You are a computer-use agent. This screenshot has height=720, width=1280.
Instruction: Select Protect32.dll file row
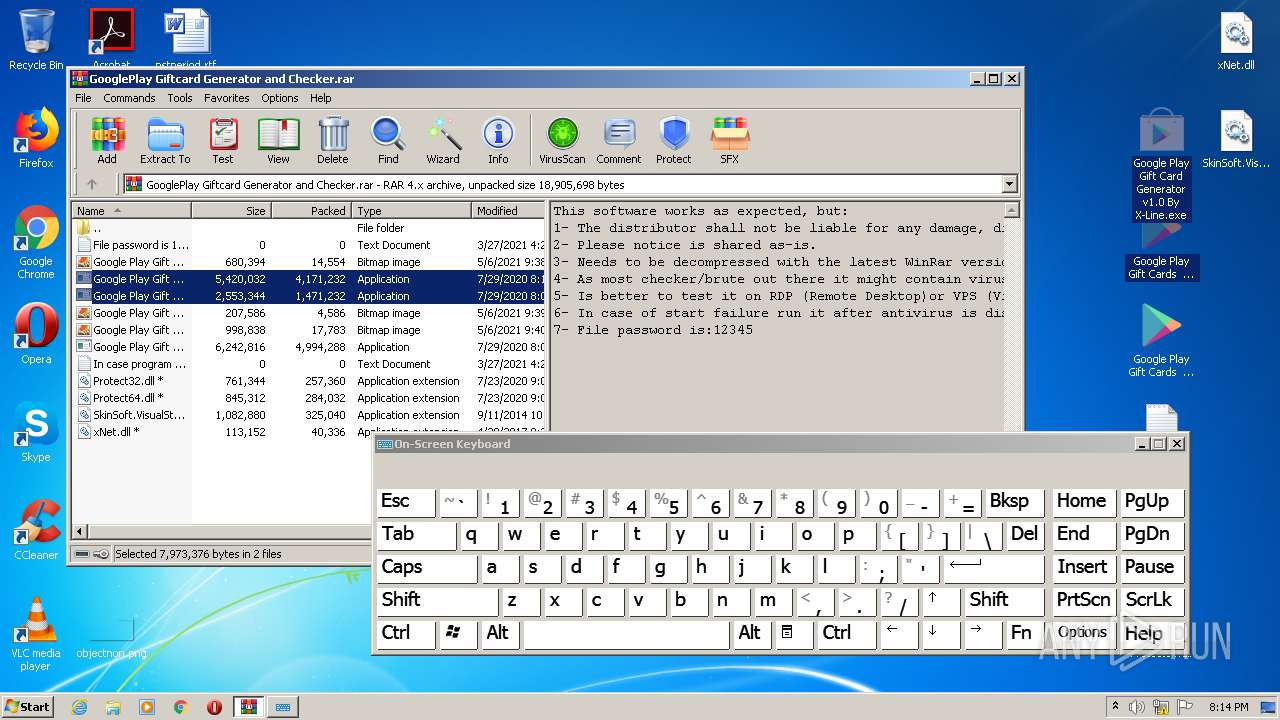click(310, 381)
